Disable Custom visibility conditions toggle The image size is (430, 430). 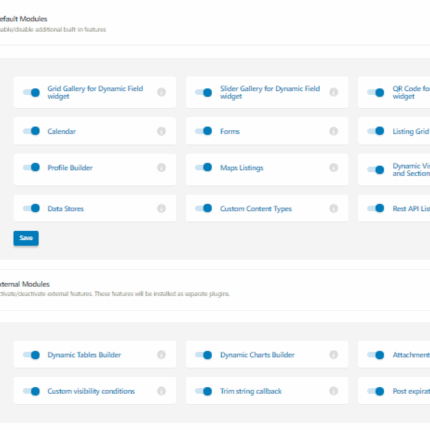31,391
